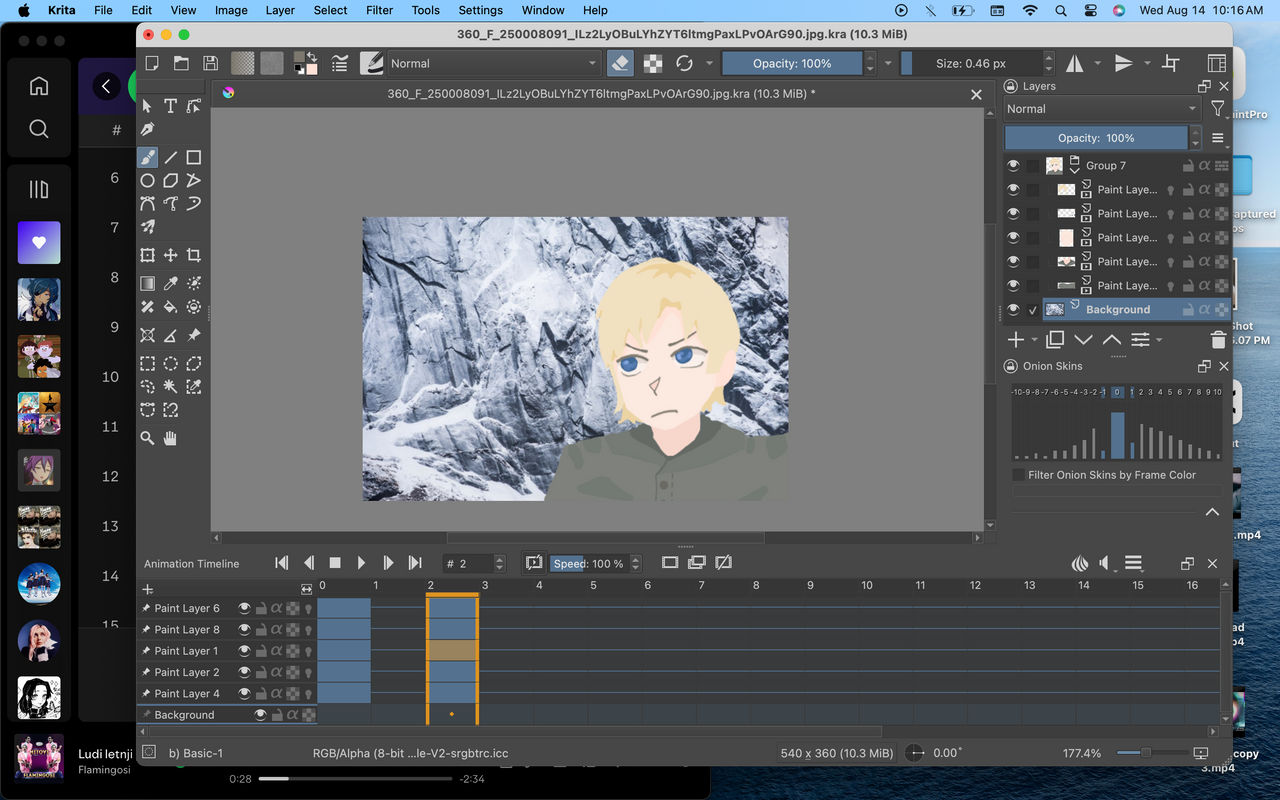Enable Filter Onion Skins by Frame Color
The height and width of the screenshot is (800, 1280).
(x=1019, y=475)
